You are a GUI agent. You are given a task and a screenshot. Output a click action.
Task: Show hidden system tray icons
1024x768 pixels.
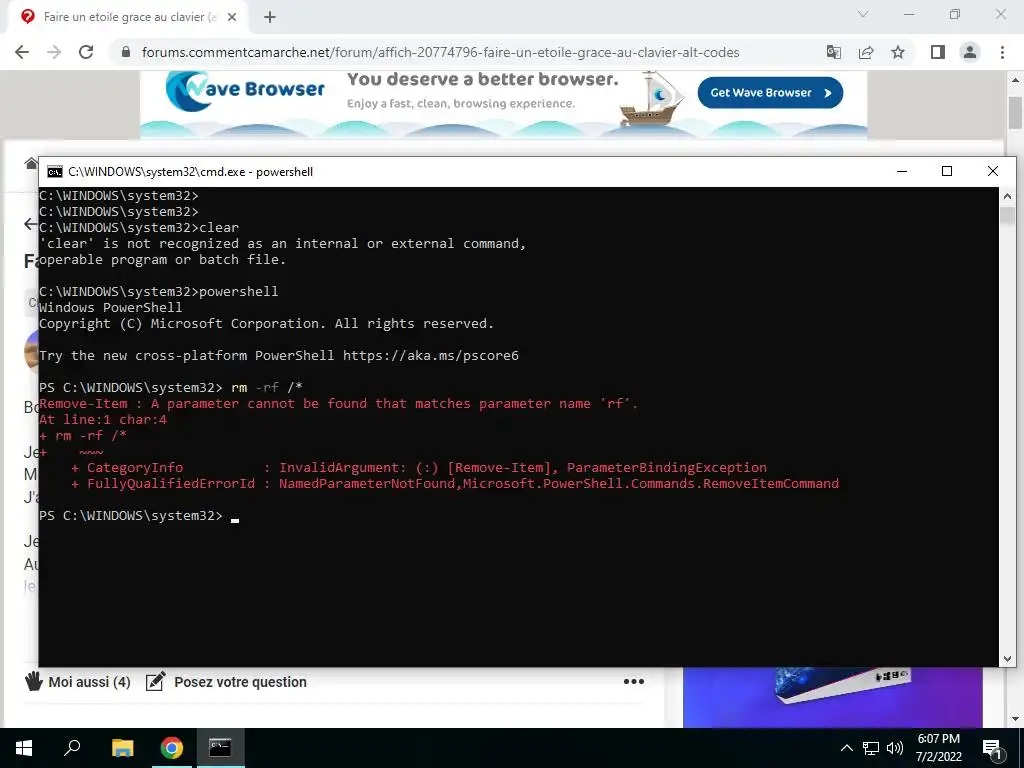tap(846, 748)
